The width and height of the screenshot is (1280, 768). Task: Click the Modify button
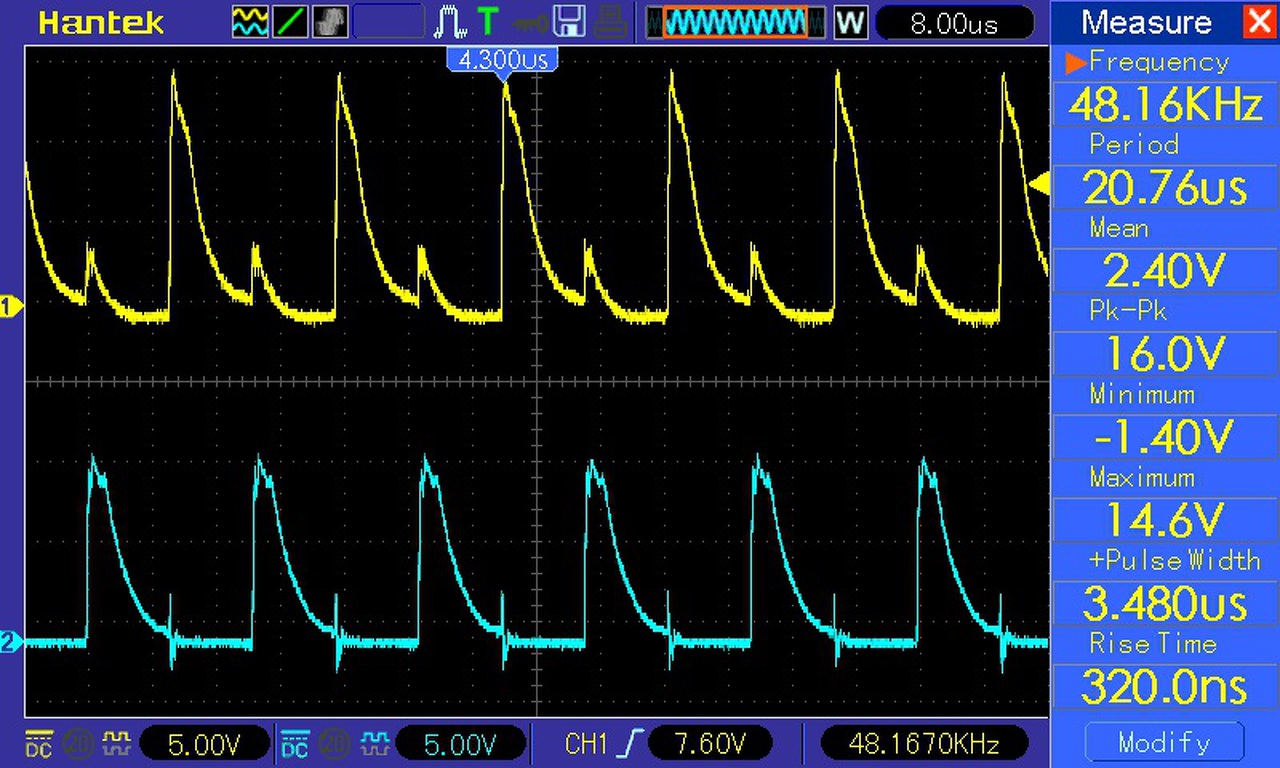click(1165, 742)
